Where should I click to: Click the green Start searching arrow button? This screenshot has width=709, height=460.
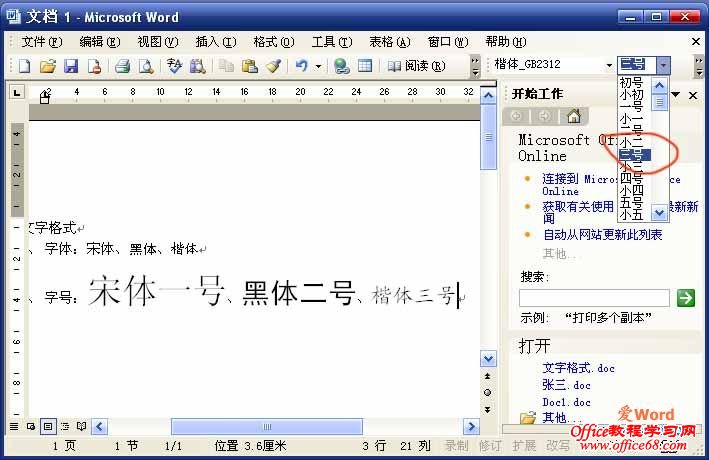click(685, 298)
